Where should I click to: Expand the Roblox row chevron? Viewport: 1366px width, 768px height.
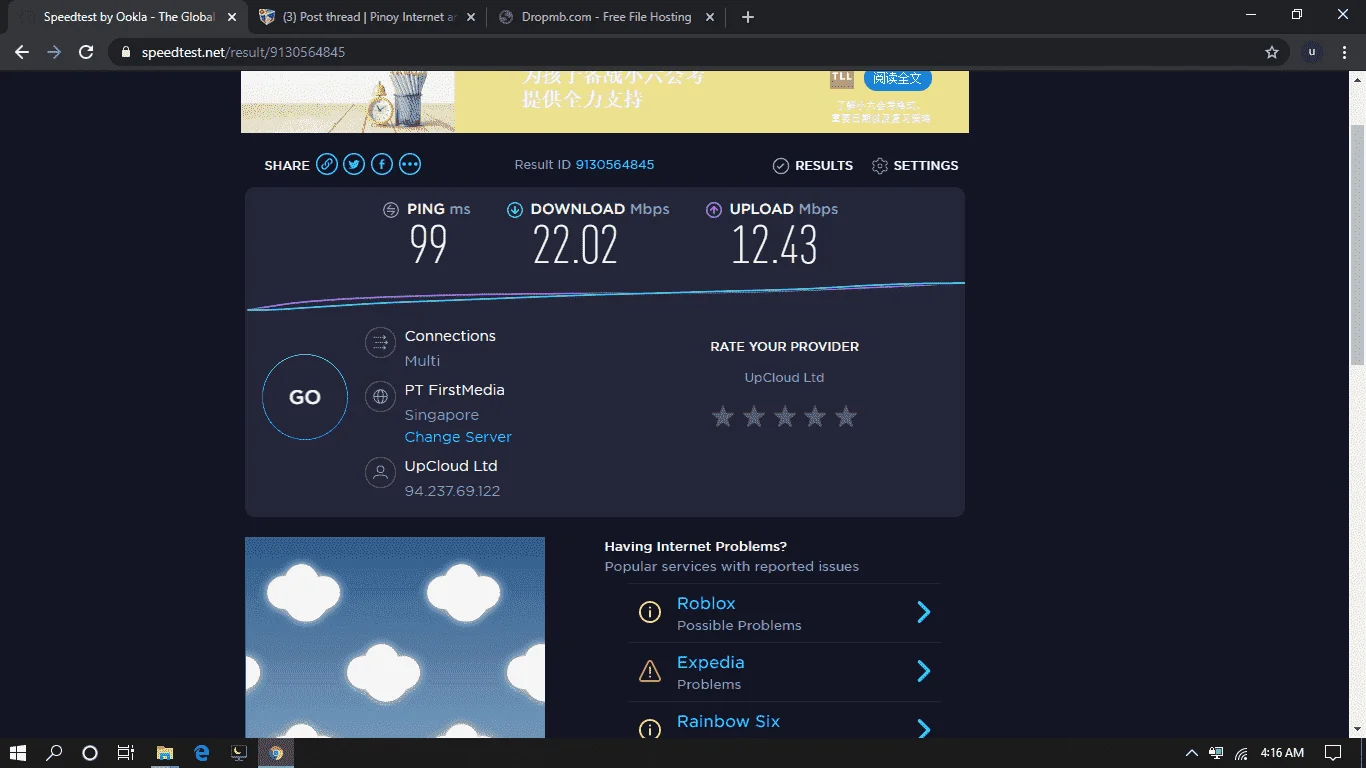[924, 612]
